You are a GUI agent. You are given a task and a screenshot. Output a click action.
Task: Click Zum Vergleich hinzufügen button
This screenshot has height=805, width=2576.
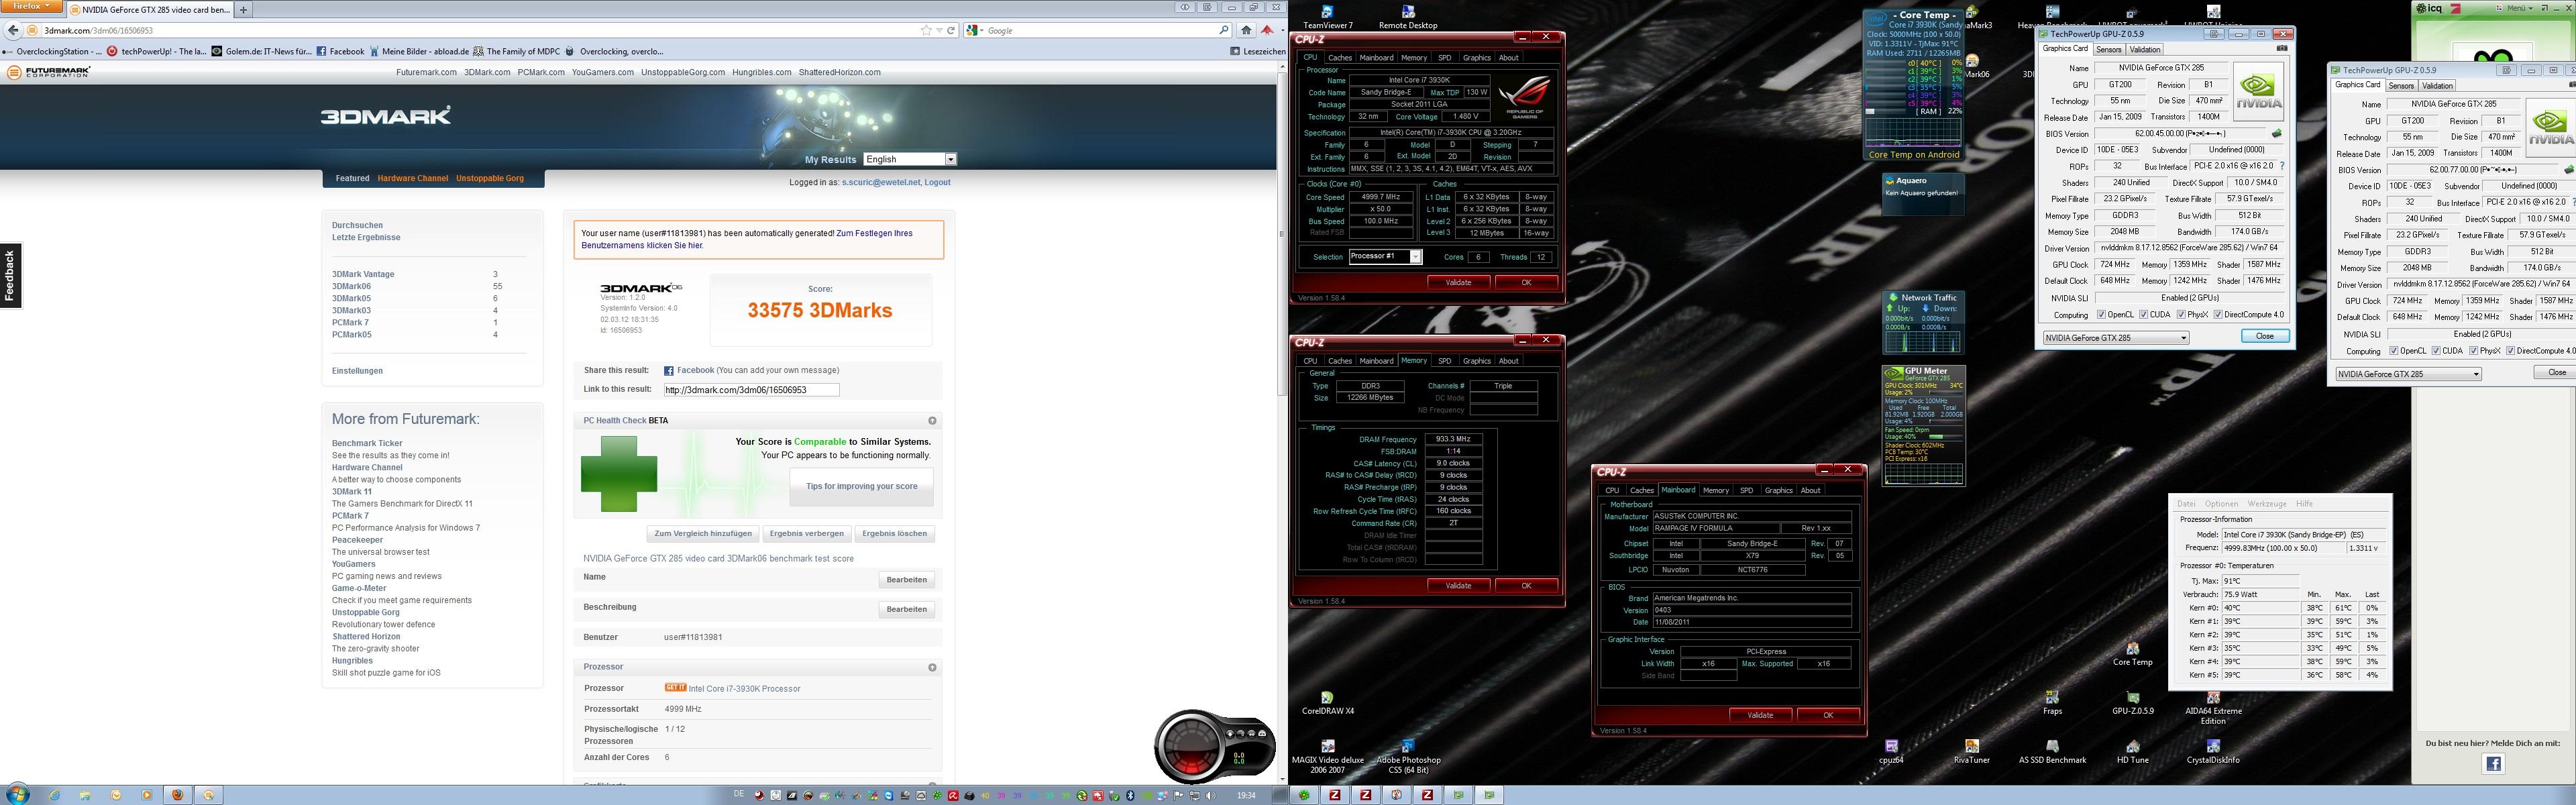[x=703, y=534]
